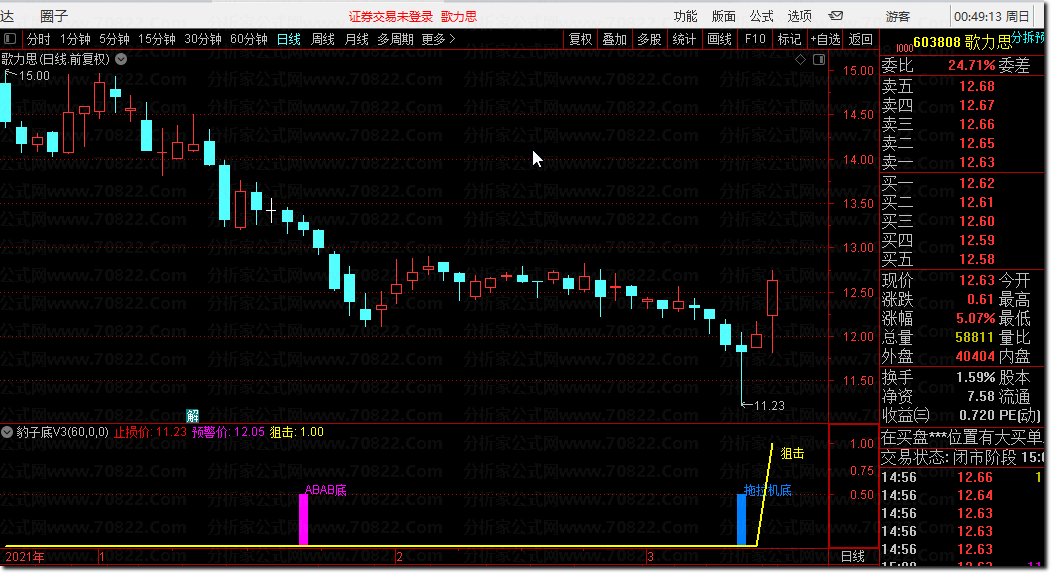Click the 涨幅 value 5.07%

click(975, 318)
